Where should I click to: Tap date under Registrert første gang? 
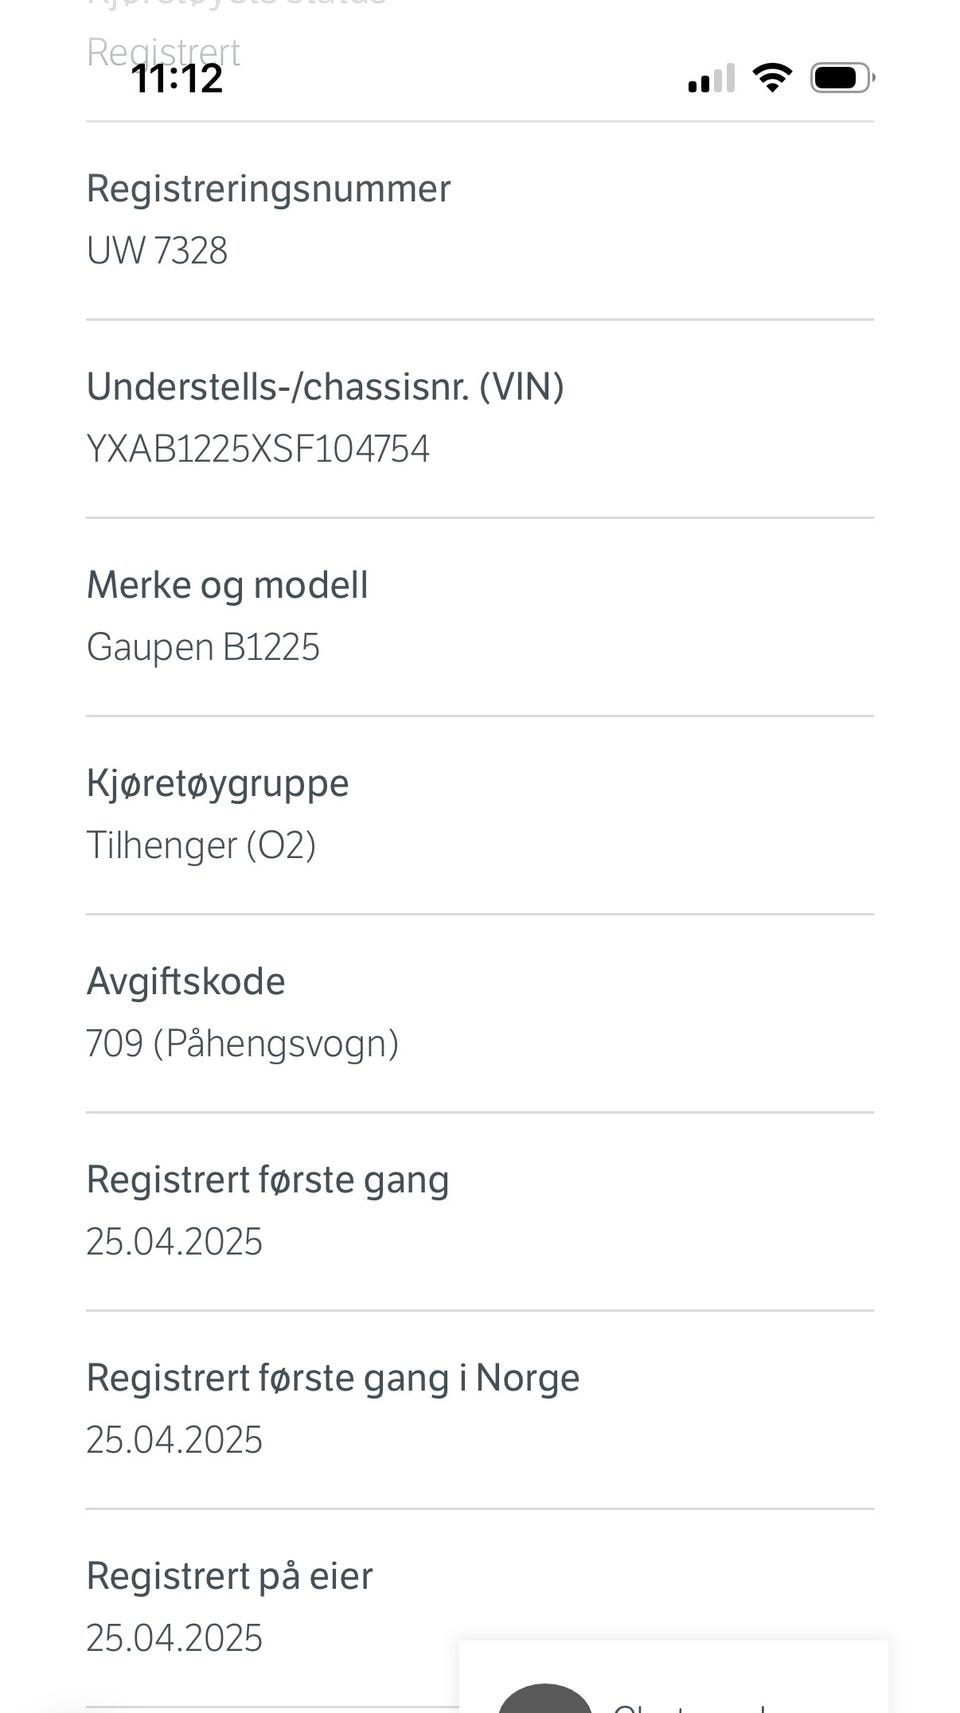coord(174,1242)
